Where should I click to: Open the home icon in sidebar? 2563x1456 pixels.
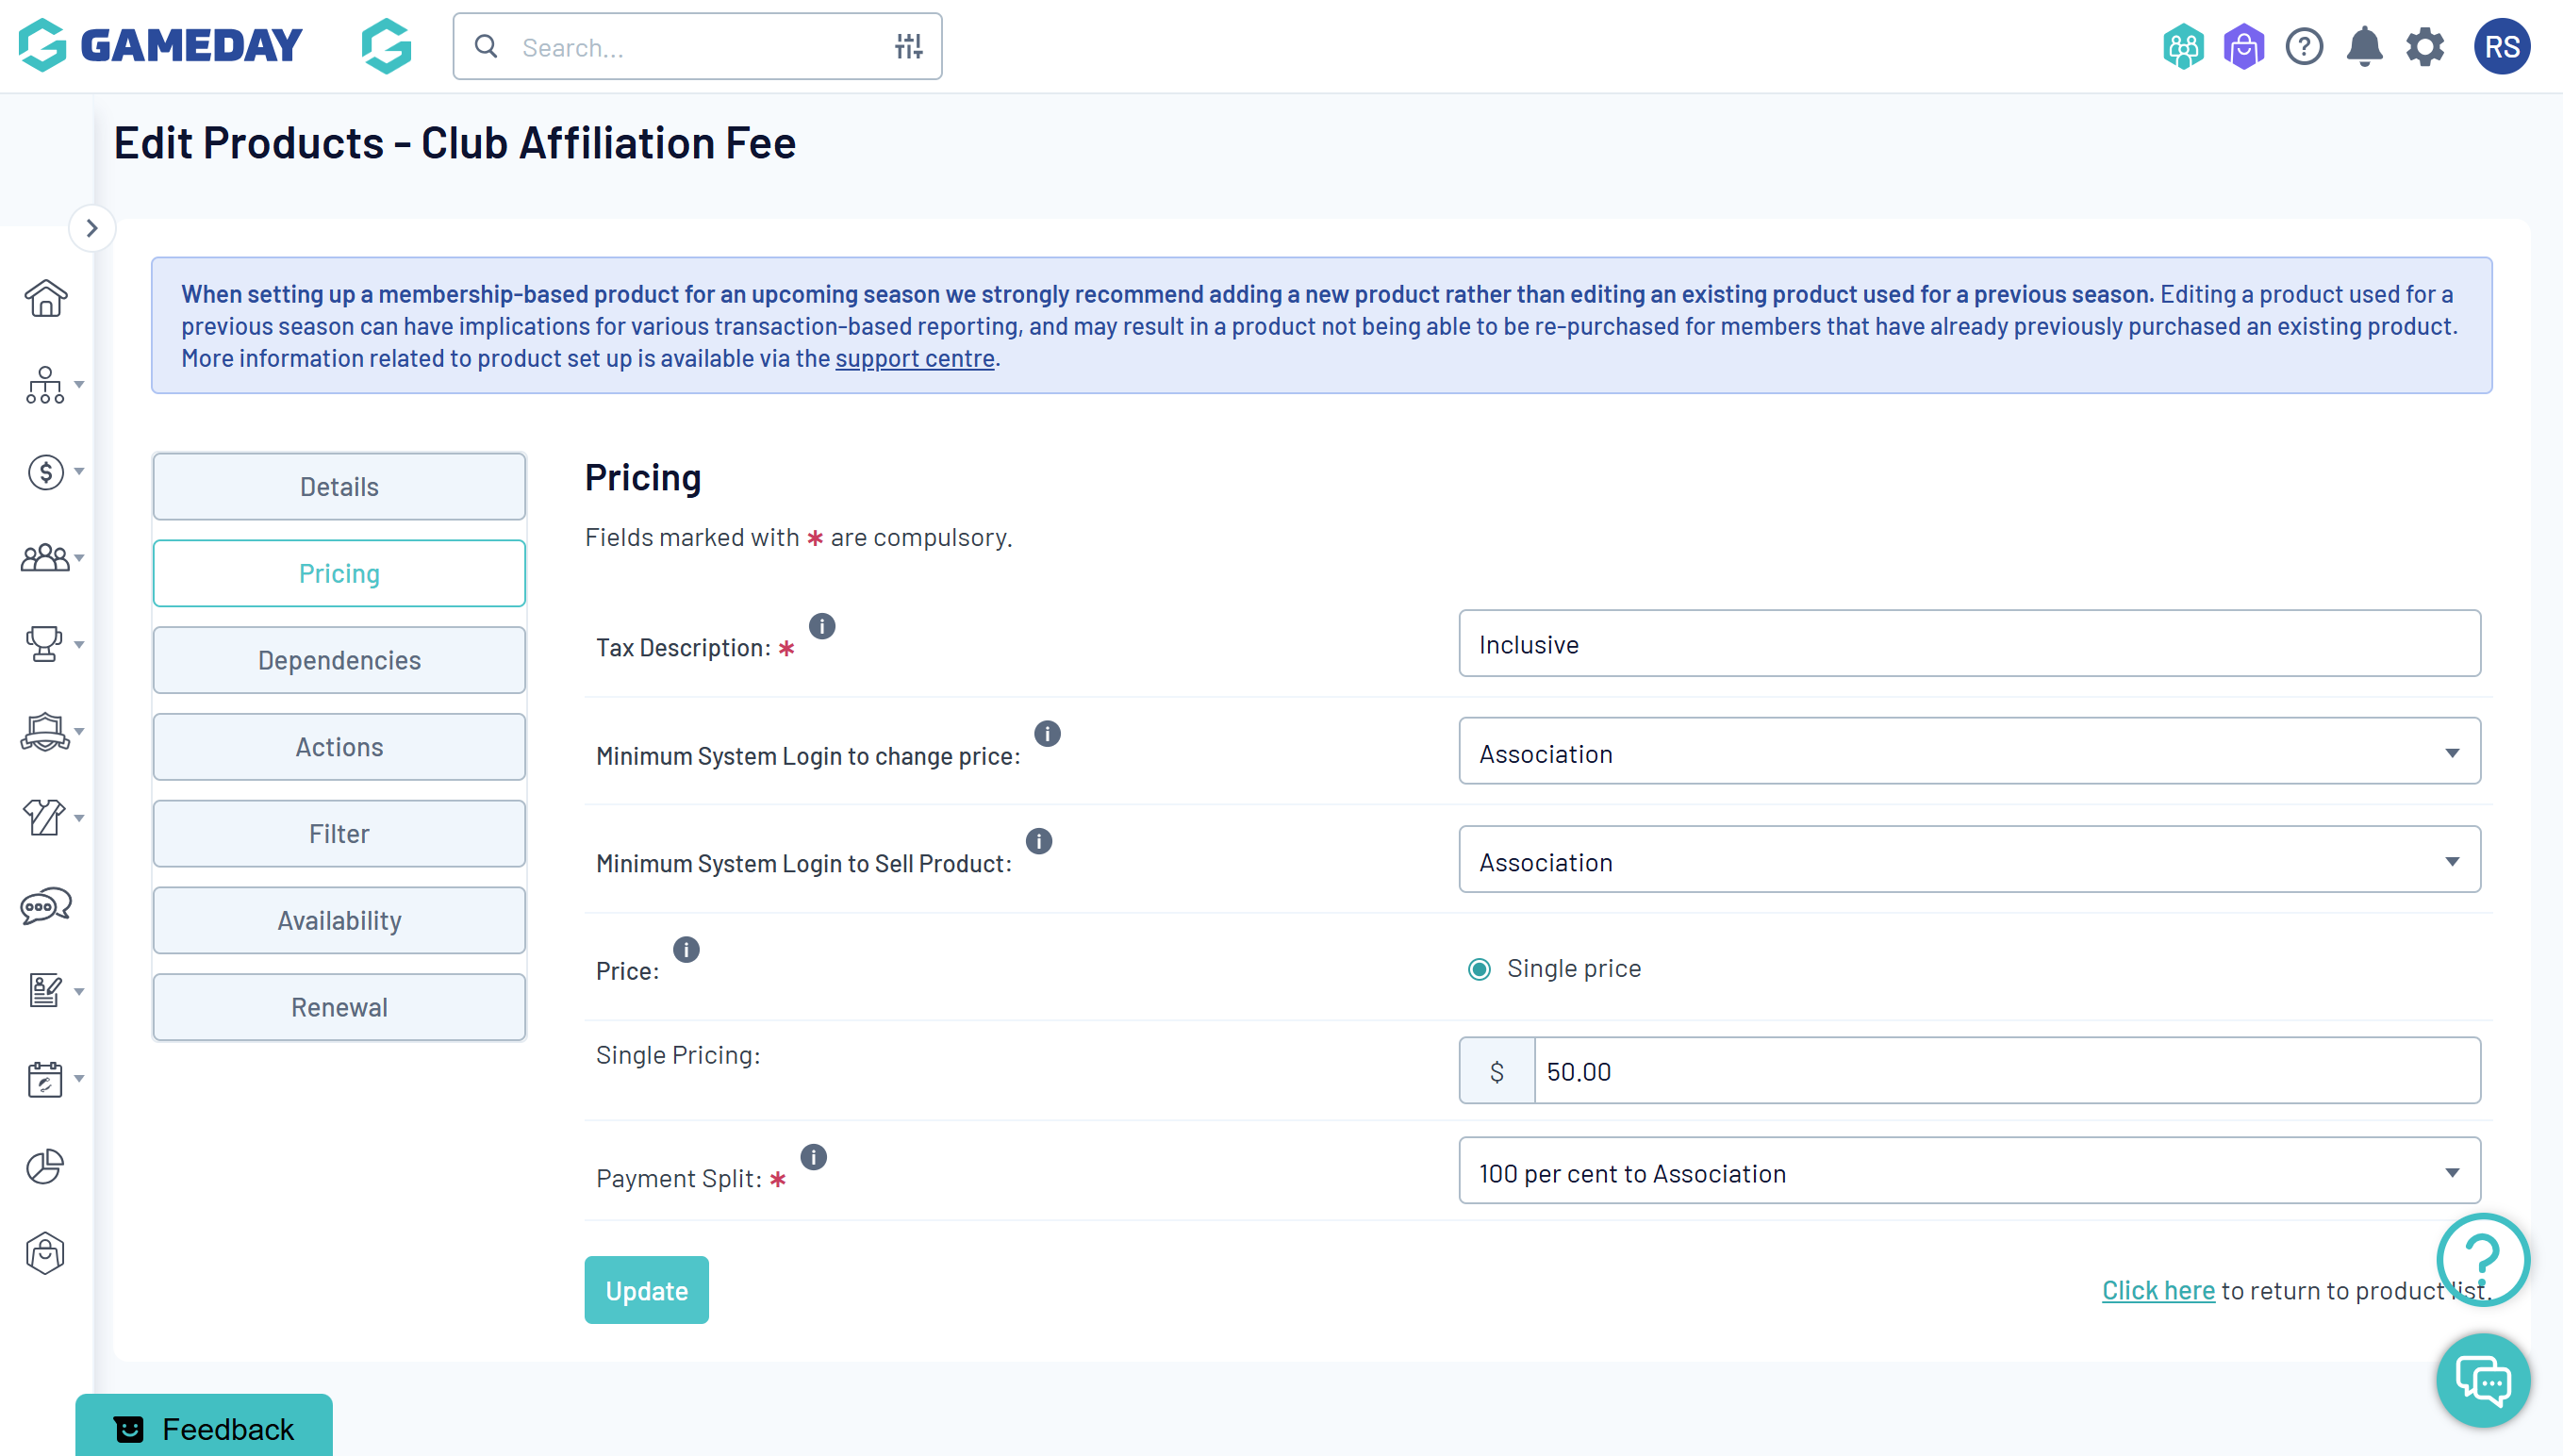point(45,298)
